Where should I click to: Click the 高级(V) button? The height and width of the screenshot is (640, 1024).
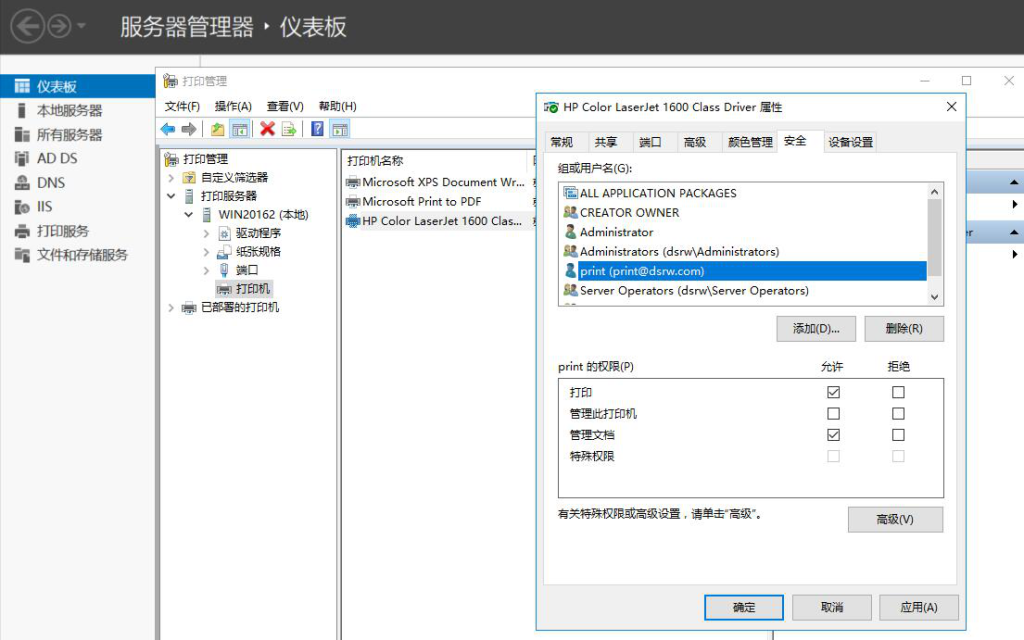click(x=895, y=520)
